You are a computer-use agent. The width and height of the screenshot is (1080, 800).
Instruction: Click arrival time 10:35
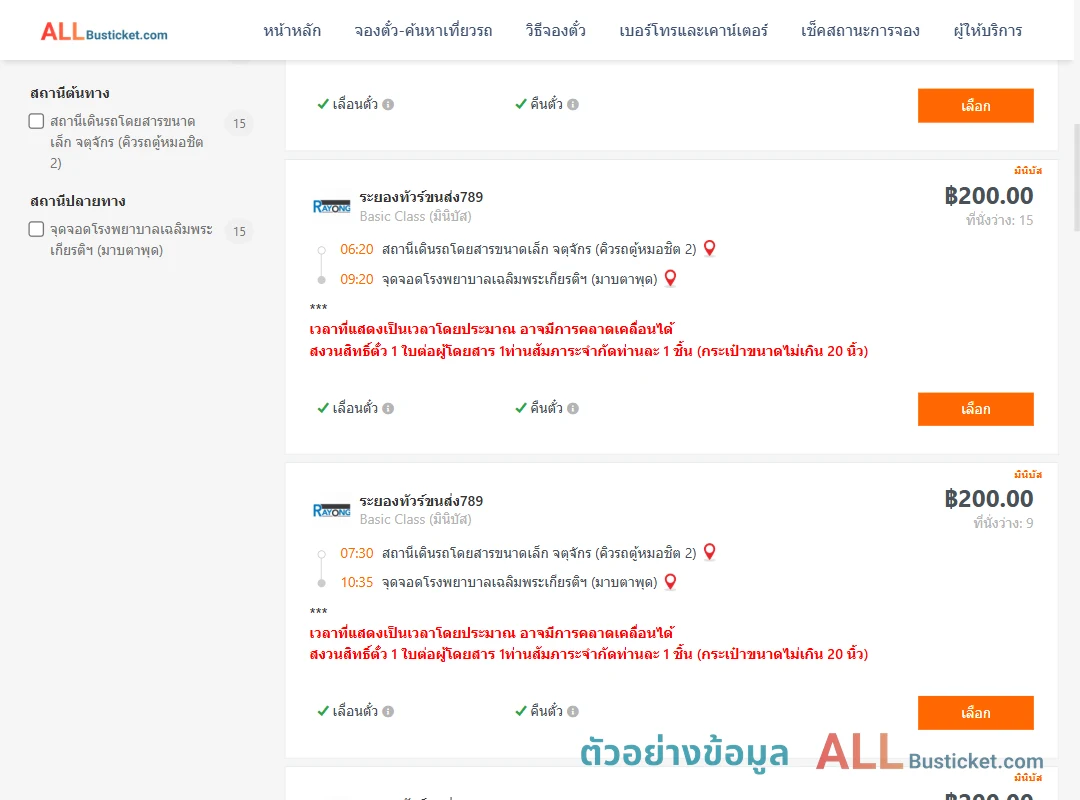[357, 583]
